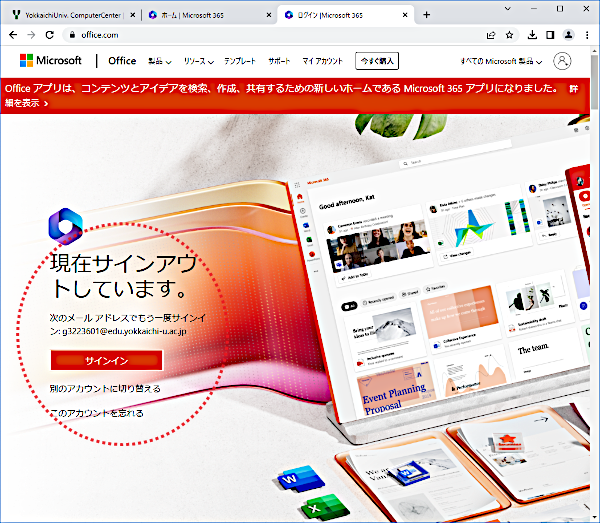This screenshot has width=600, height=523.
Task: Click the red サインイン button
Action: 107,360
